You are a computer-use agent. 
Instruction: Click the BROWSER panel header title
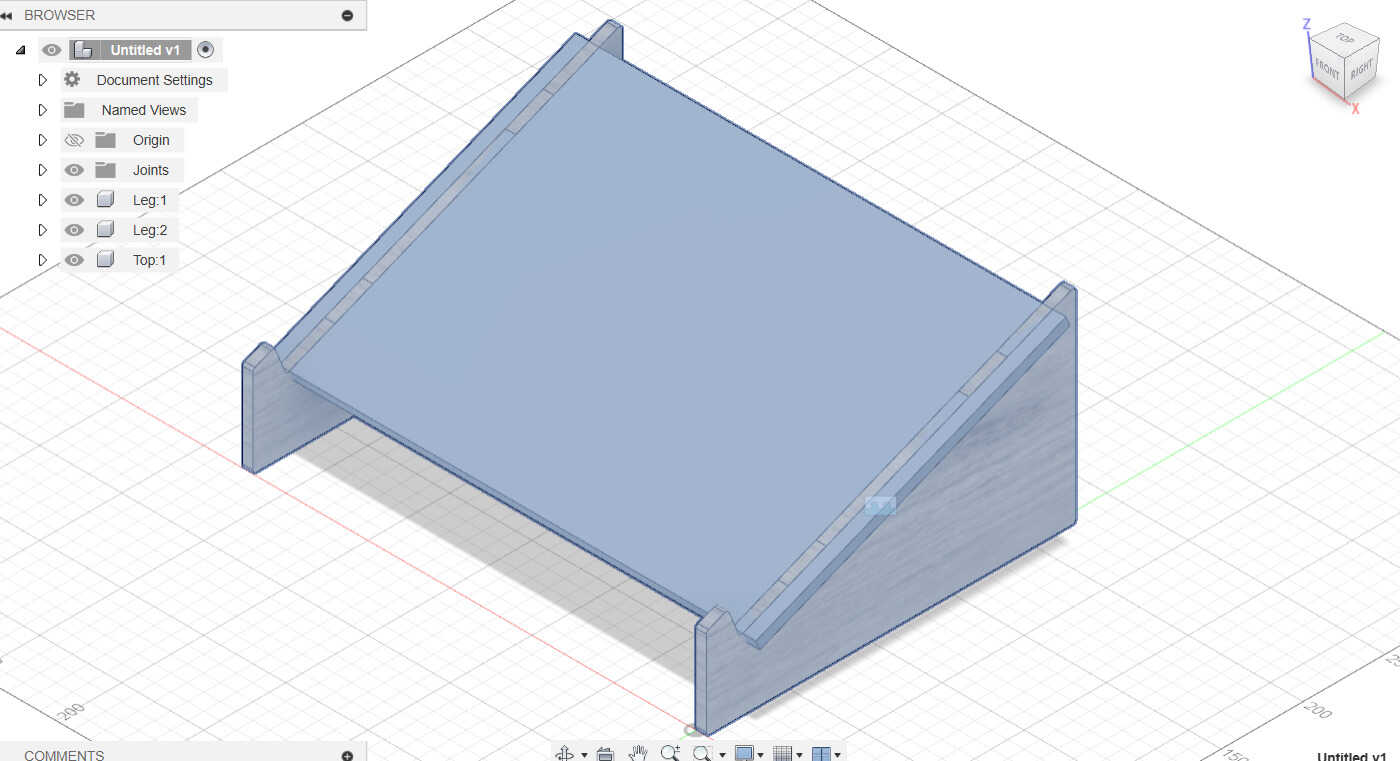pyautogui.click(x=60, y=15)
